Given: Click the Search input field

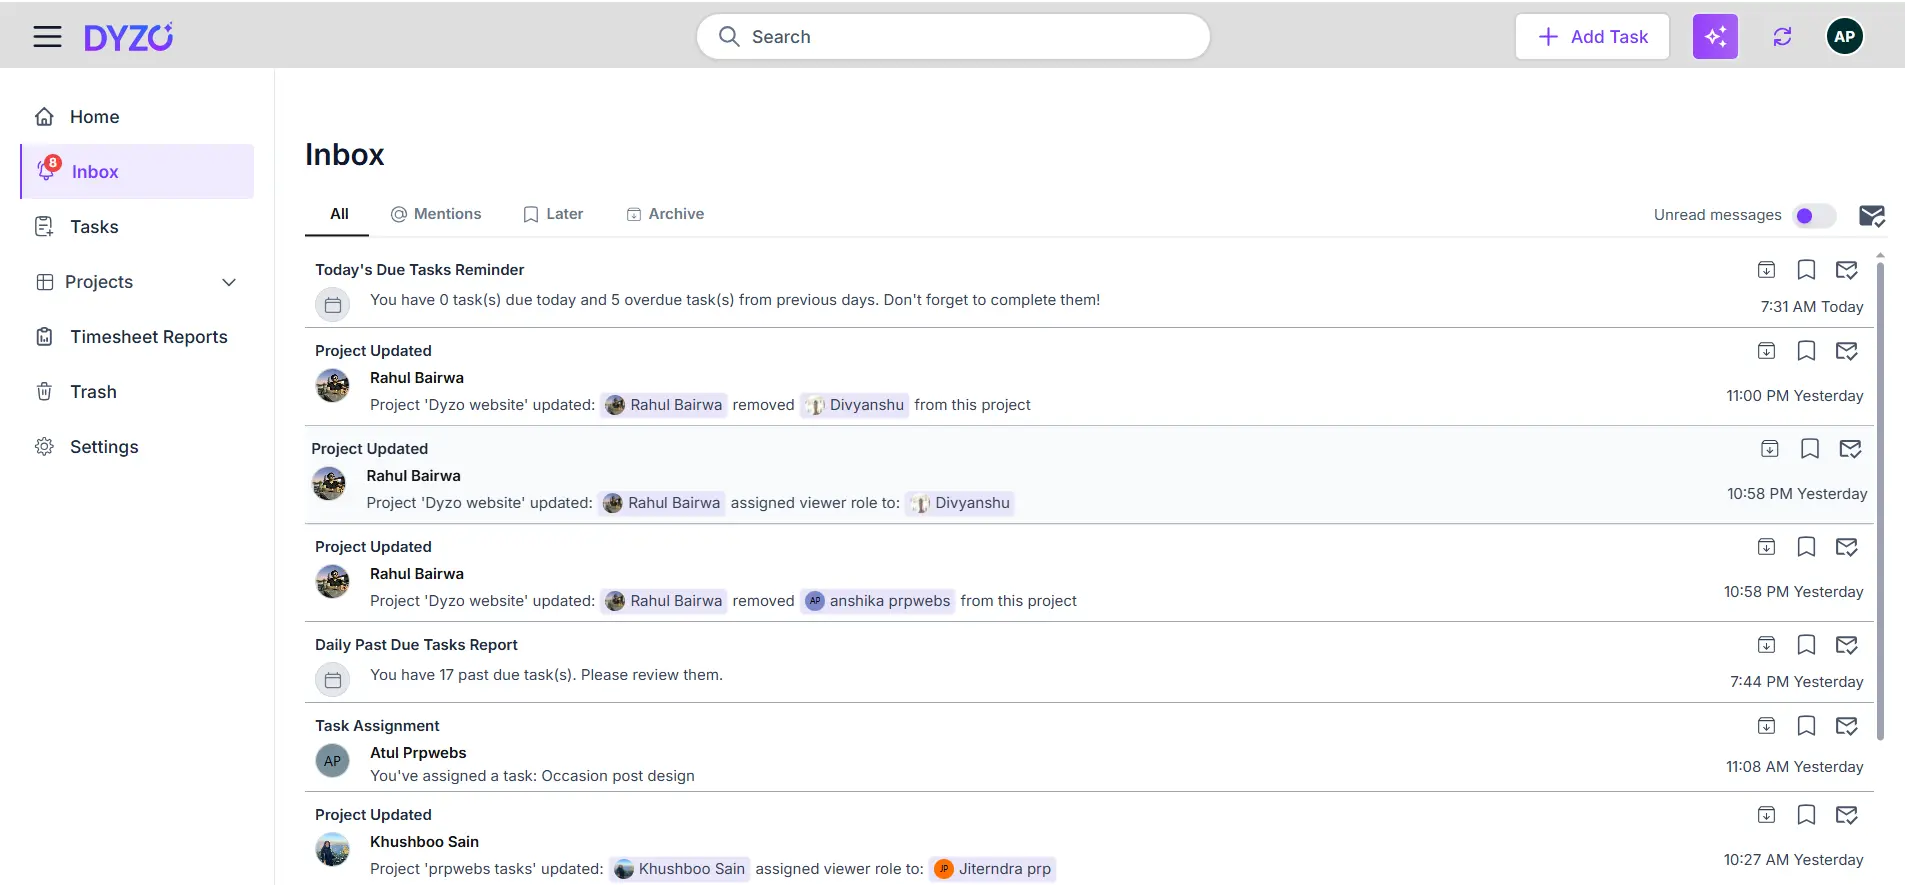Looking at the screenshot, I should [953, 37].
